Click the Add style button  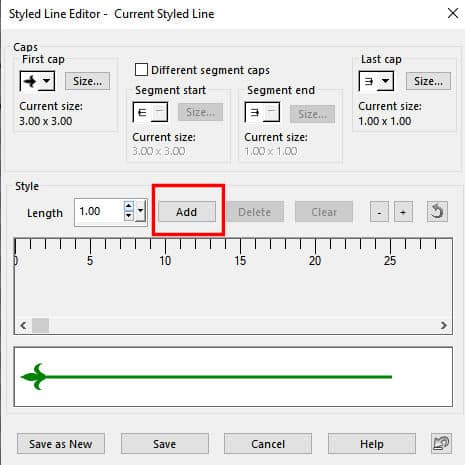click(x=187, y=212)
